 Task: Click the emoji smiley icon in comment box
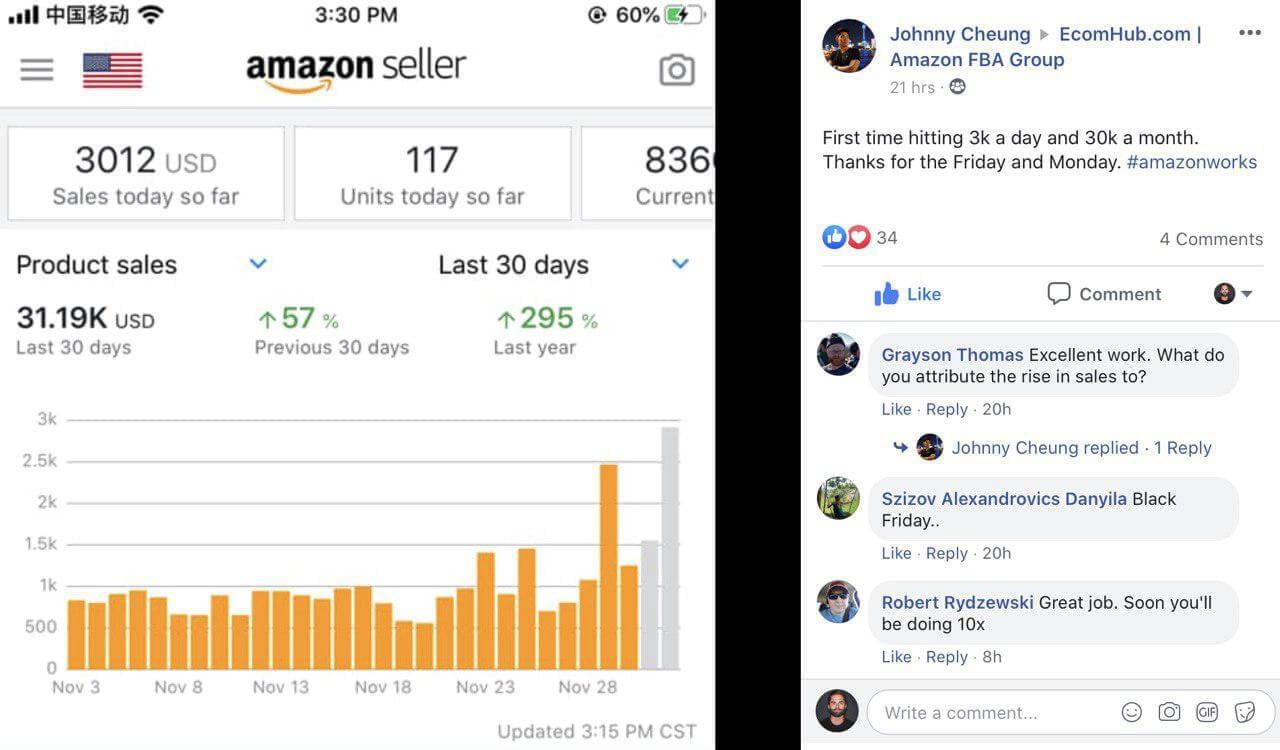click(1132, 712)
